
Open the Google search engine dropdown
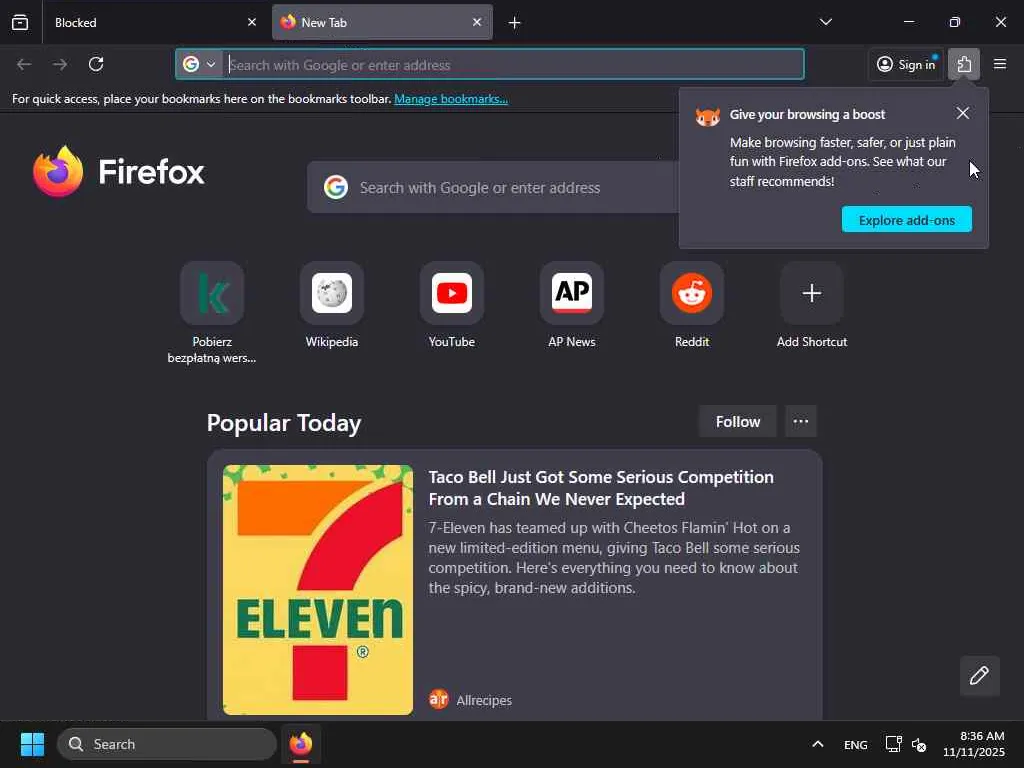click(x=199, y=64)
